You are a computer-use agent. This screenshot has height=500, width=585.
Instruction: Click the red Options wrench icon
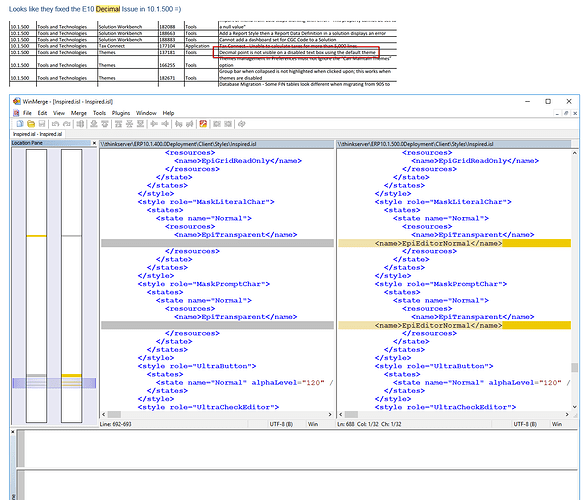(x=203, y=124)
